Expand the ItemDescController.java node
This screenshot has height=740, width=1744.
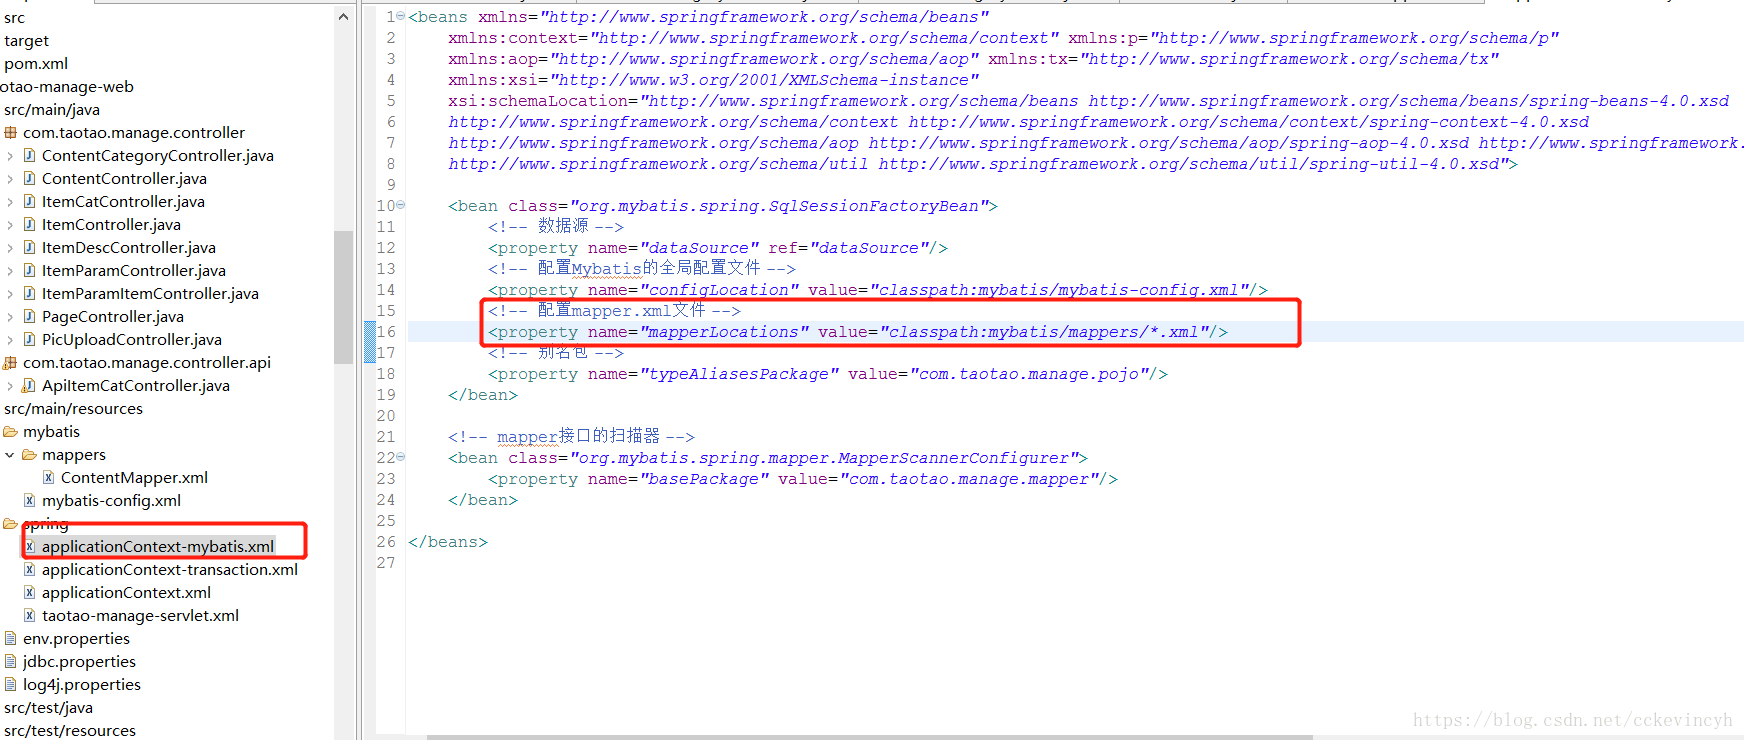[x=10, y=248]
